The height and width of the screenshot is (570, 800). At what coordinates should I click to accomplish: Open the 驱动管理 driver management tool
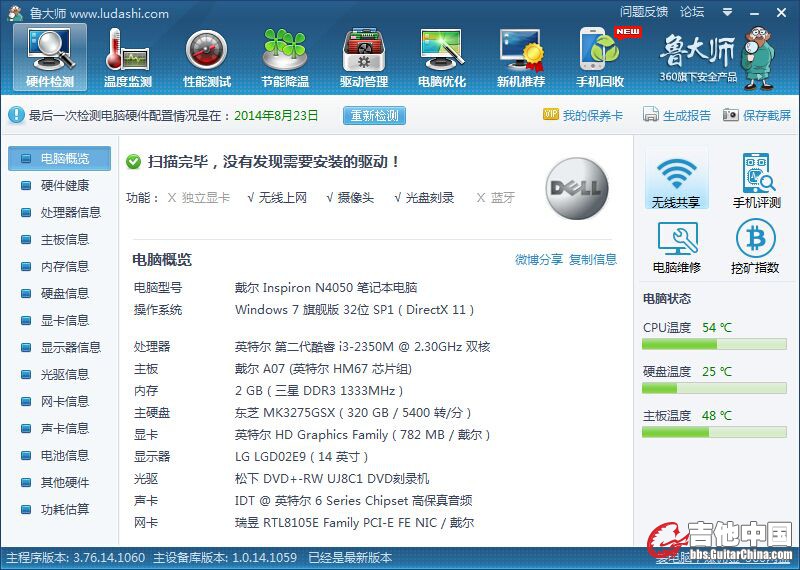pos(364,58)
